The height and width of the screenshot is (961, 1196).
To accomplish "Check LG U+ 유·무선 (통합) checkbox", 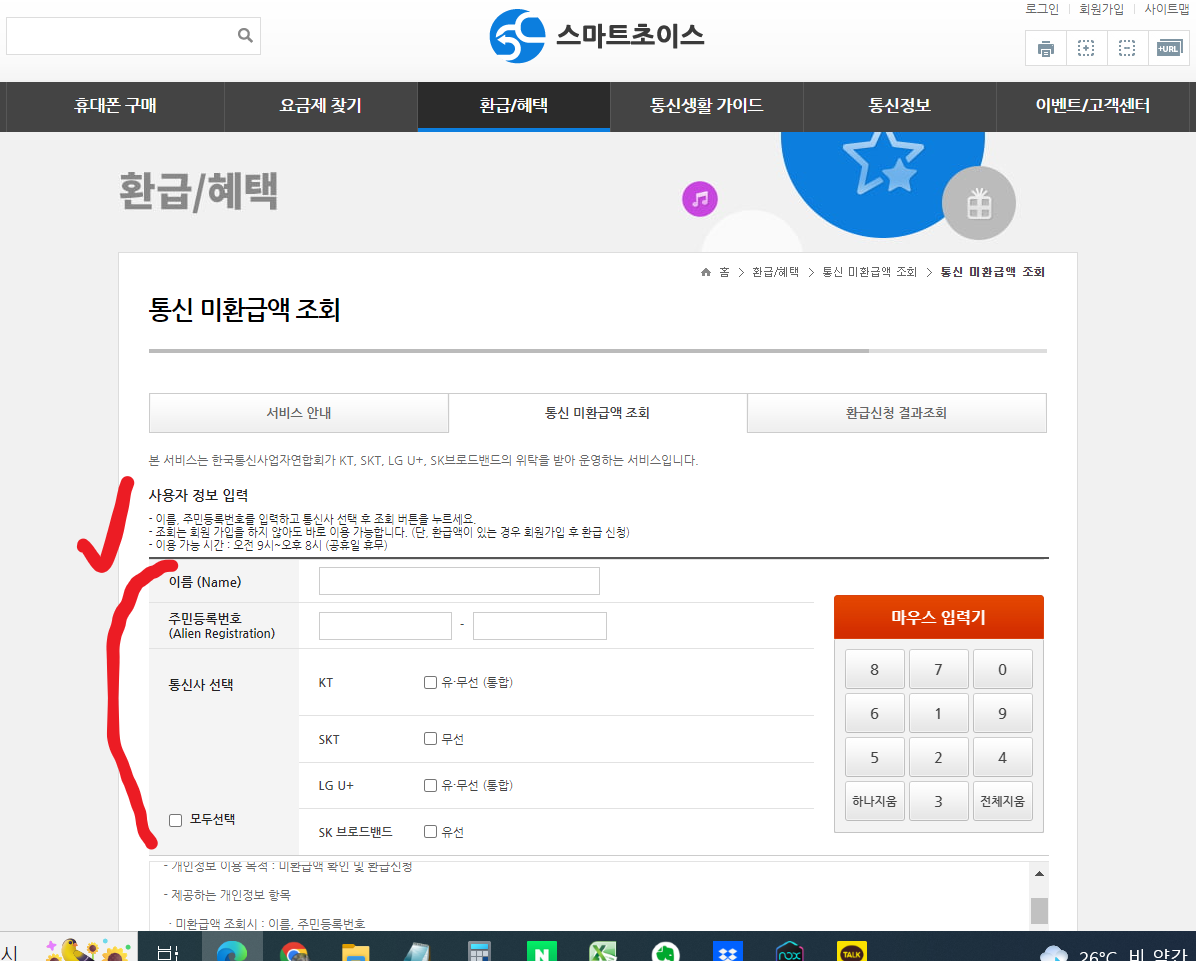I will click(430, 785).
